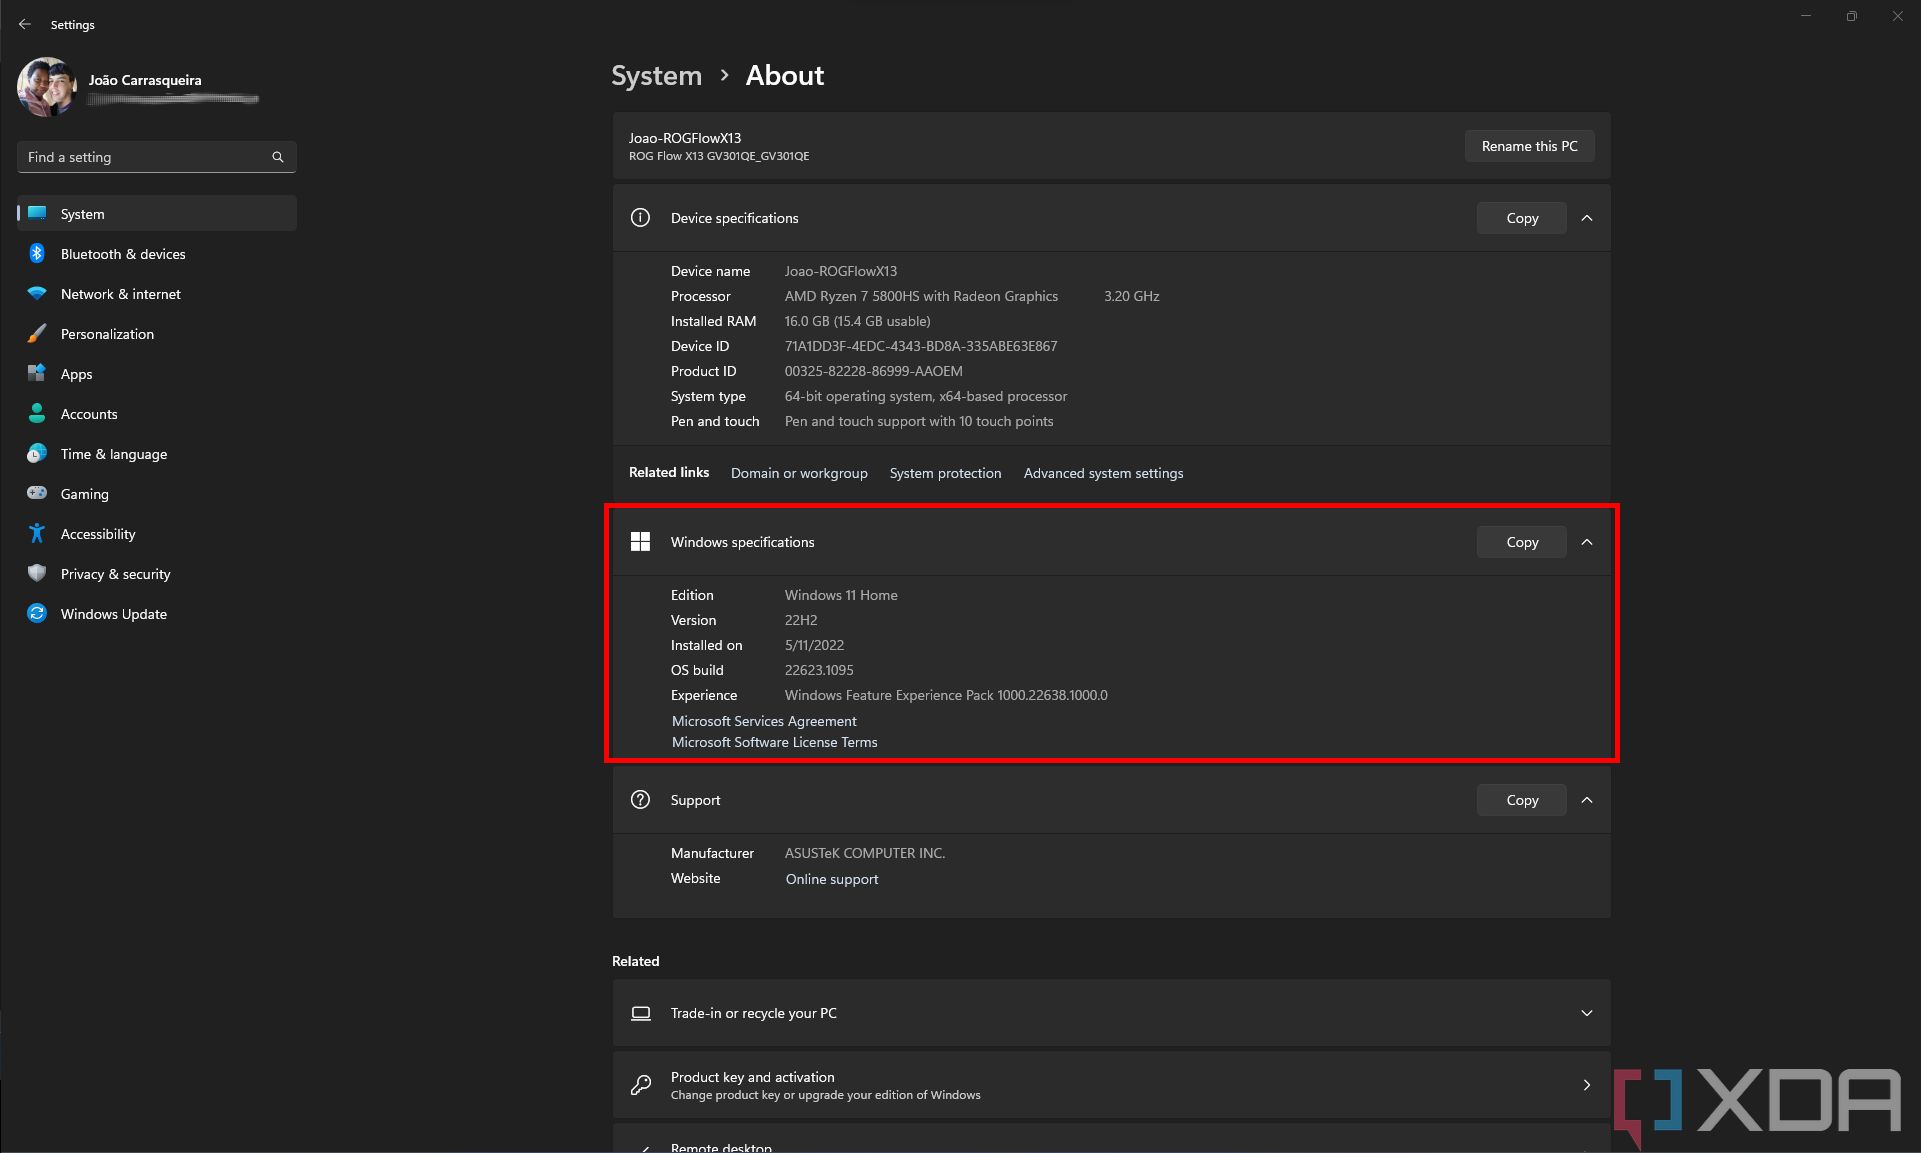Switch to the System breadcrumb

point(656,75)
